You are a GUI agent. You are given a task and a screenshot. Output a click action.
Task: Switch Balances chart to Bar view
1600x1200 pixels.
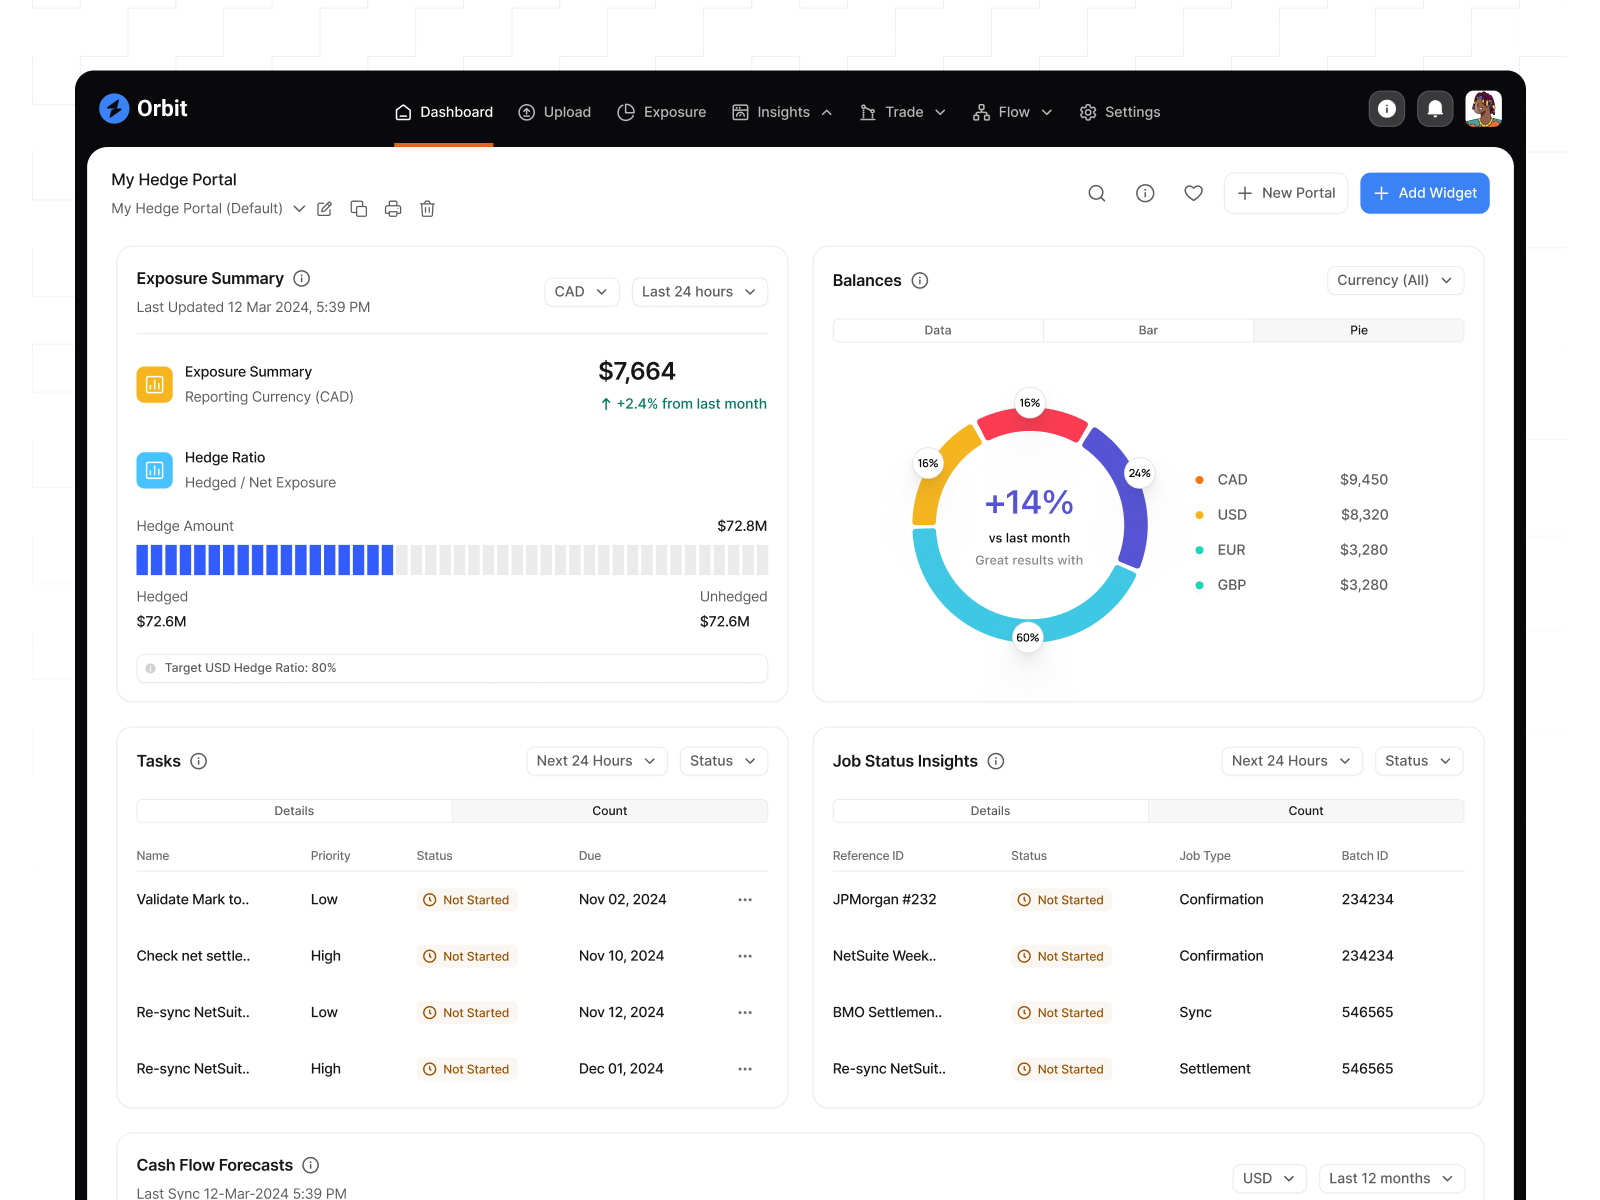point(1147,330)
